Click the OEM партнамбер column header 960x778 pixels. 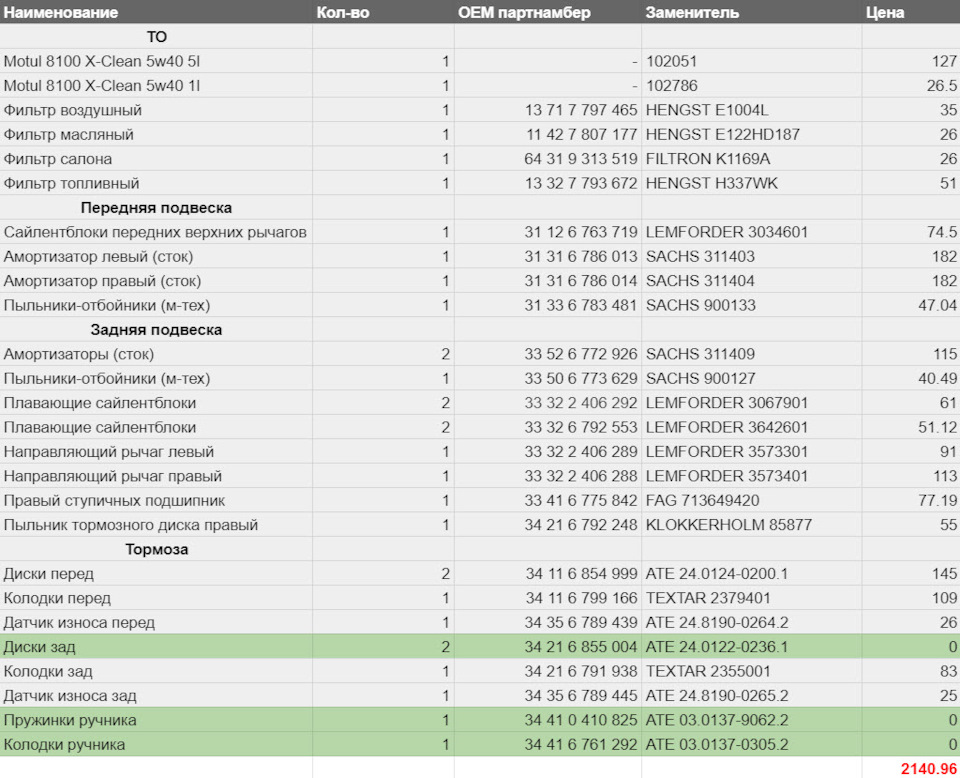(x=524, y=13)
